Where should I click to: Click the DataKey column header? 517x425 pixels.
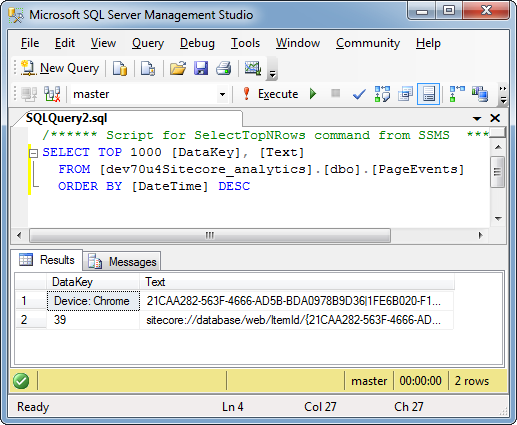[93, 282]
